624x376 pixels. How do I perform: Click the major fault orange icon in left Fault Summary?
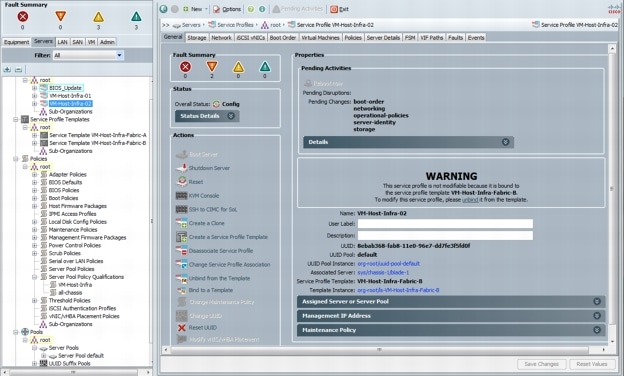(x=60, y=16)
